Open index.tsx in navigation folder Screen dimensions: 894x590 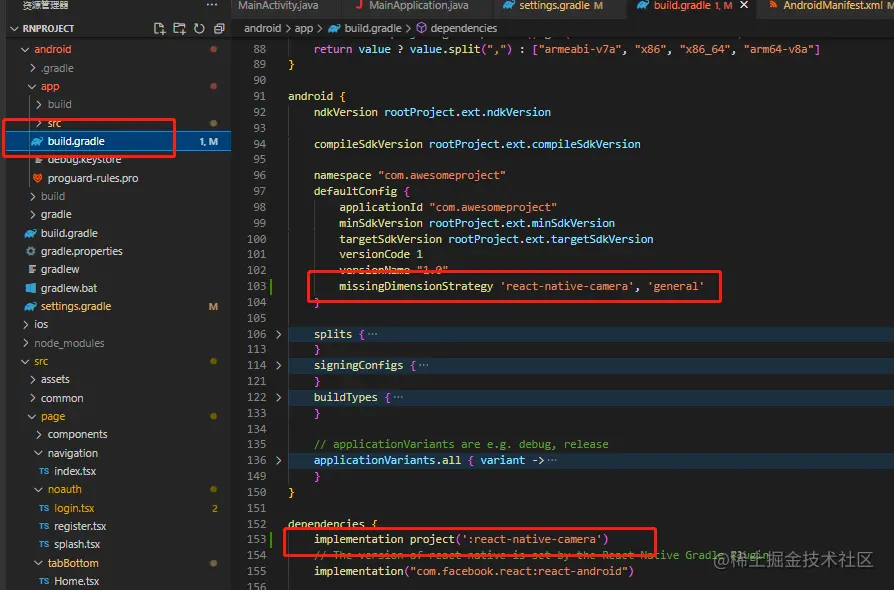pyautogui.click(x=75, y=471)
